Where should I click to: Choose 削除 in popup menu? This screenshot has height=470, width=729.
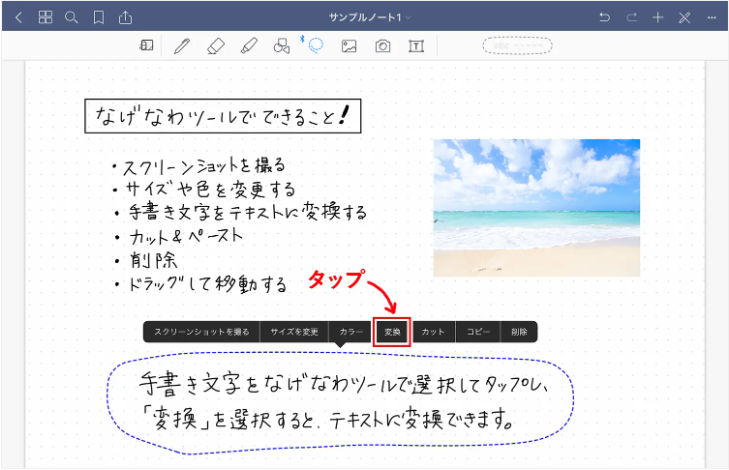519,332
